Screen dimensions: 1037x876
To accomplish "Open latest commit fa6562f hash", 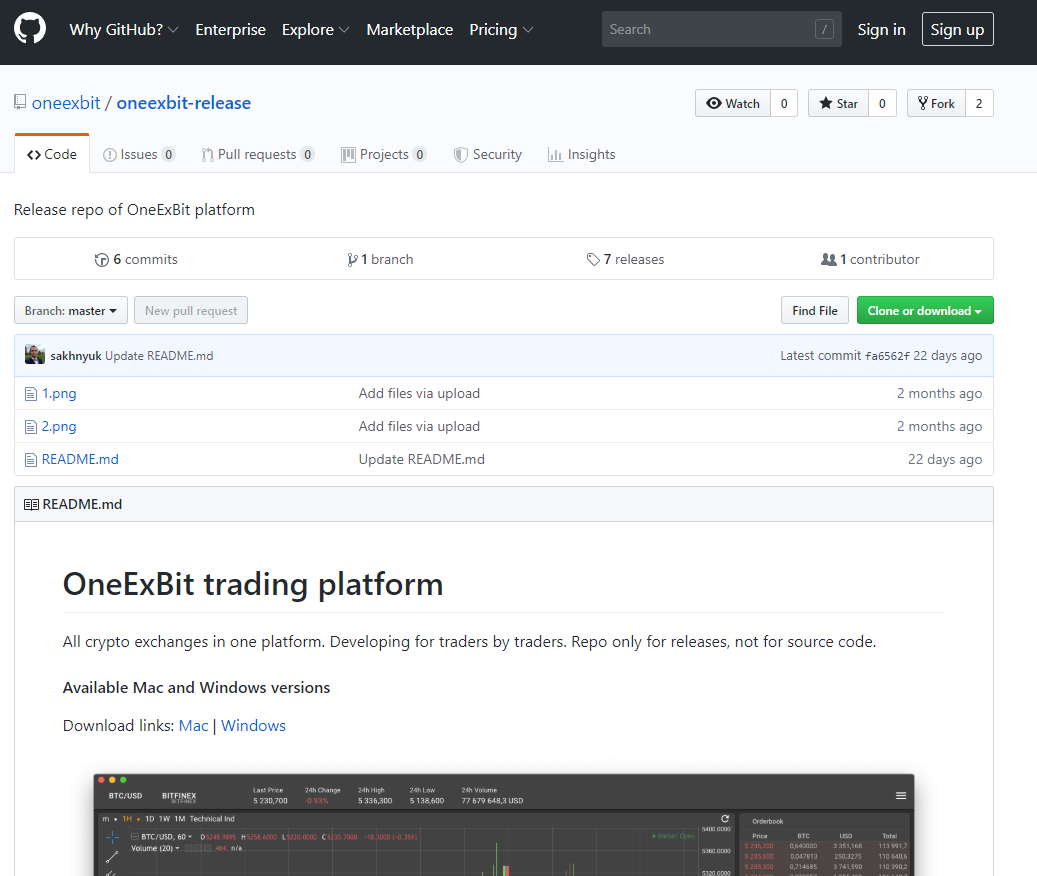I will click(887, 356).
